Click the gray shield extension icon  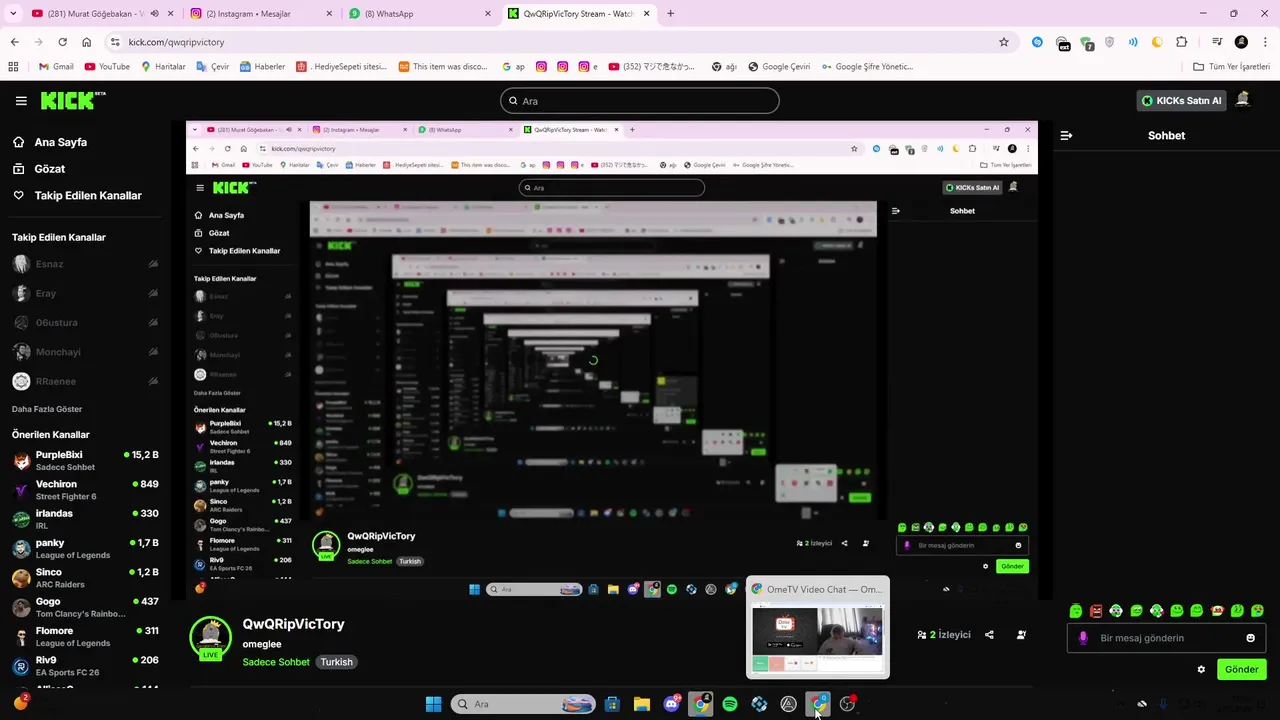pyautogui.click(x=1109, y=42)
